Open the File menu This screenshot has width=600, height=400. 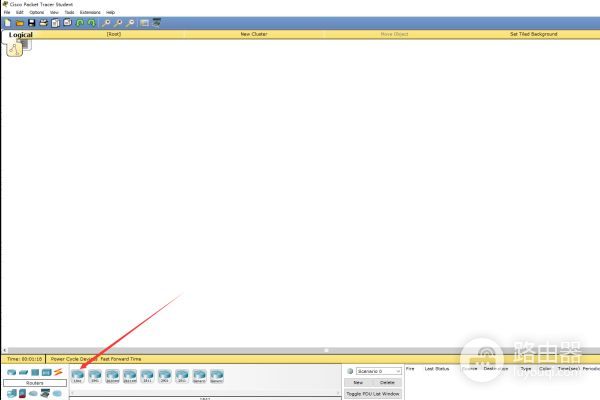pyautogui.click(x=7, y=12)
